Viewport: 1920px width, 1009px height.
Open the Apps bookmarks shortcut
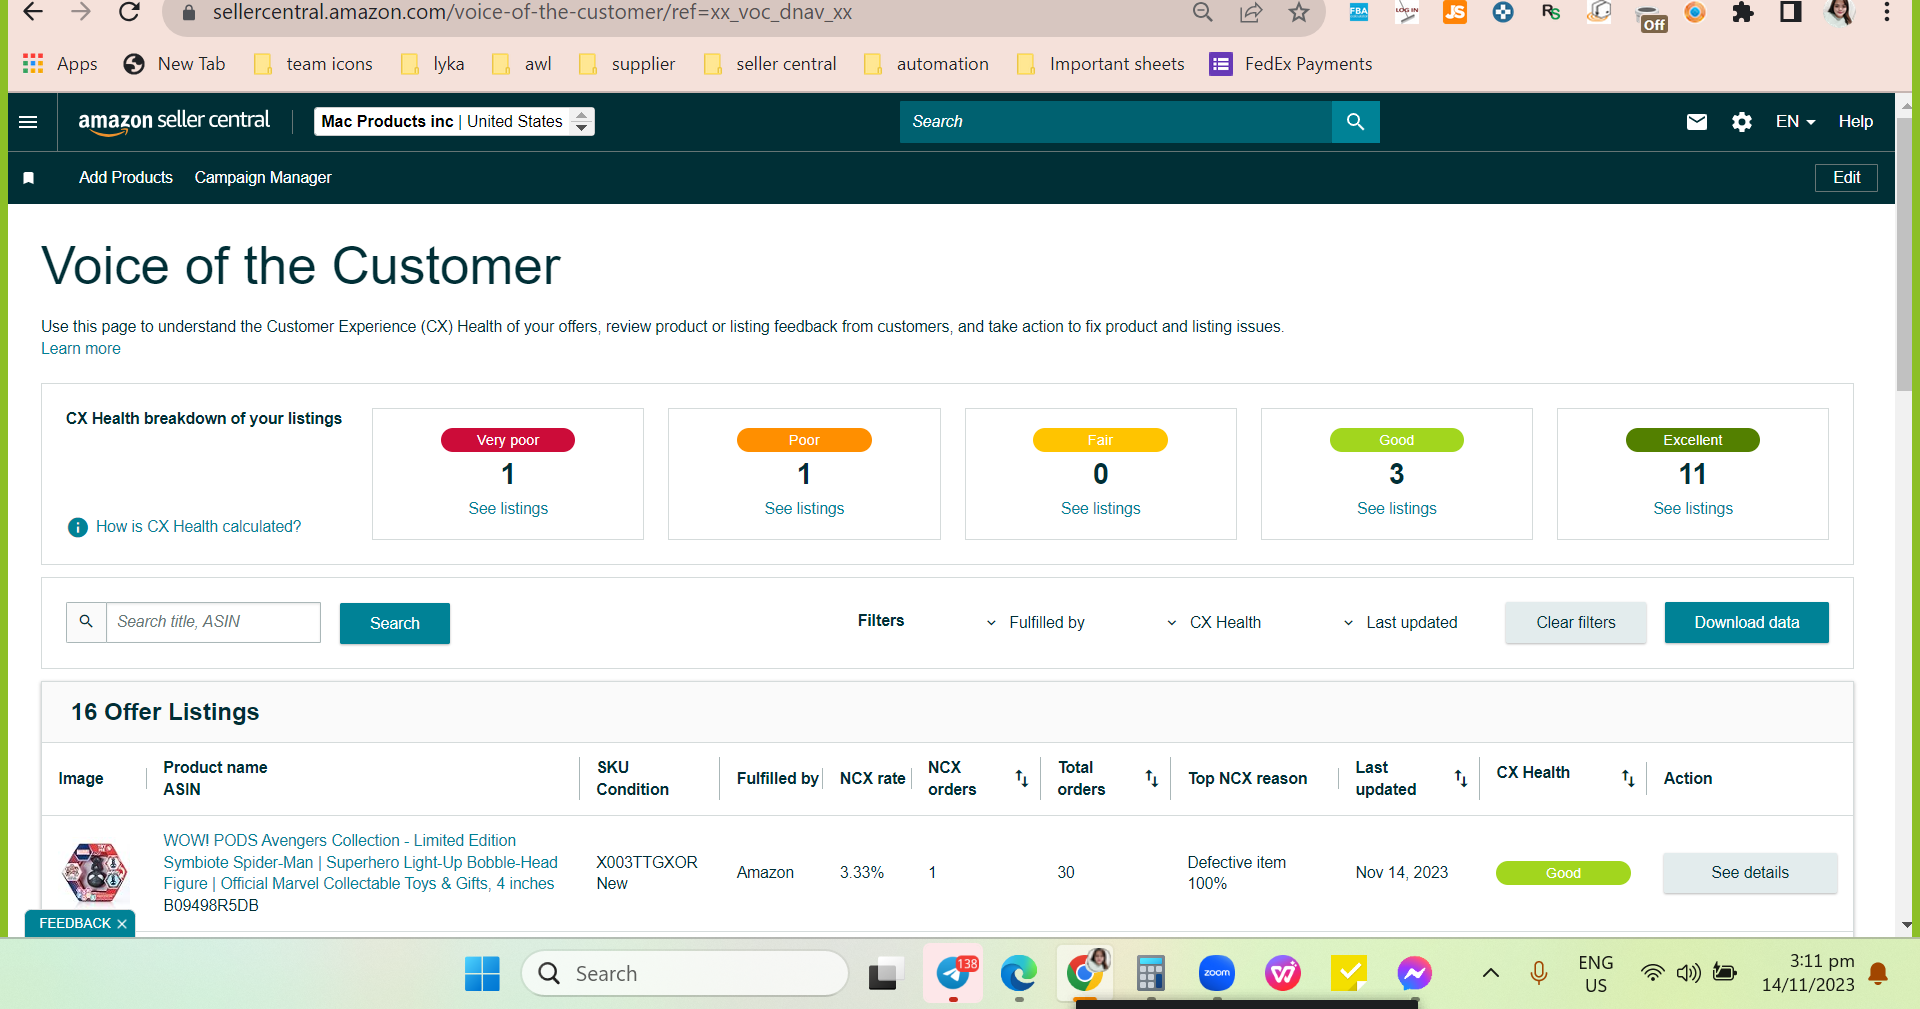pos(60,64)
